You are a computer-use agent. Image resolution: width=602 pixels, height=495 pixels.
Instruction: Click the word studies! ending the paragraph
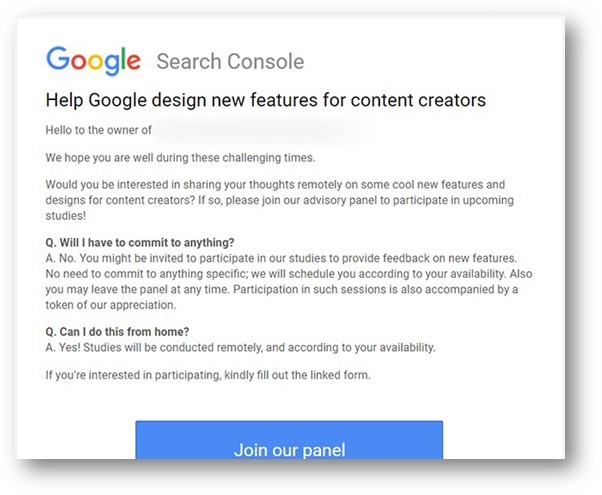(x=66, y=215)
